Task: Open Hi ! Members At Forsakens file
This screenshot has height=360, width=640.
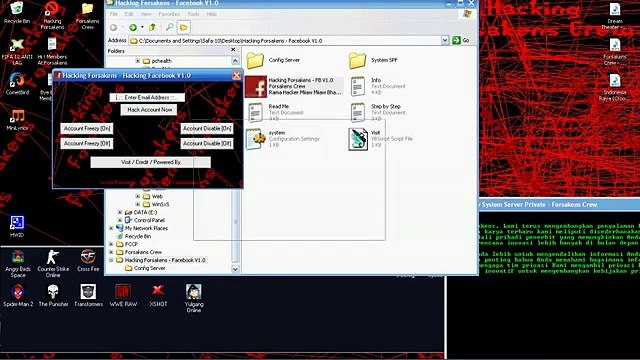Action: tap(52, 51)
